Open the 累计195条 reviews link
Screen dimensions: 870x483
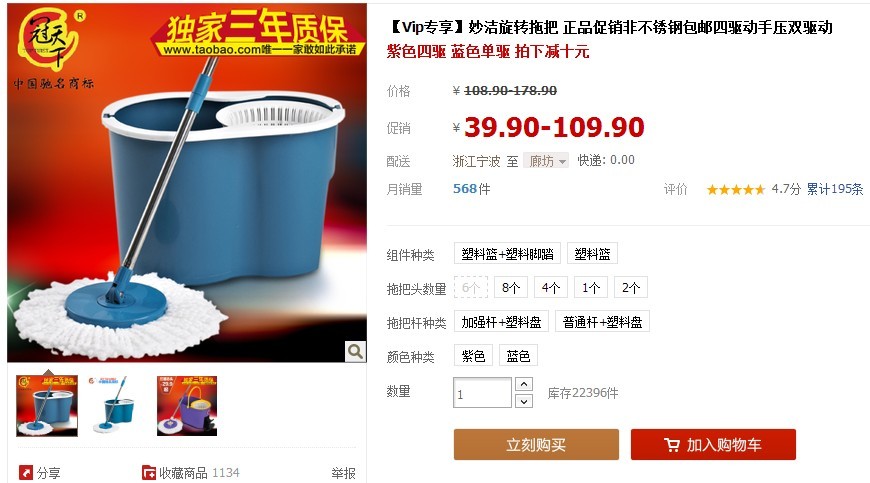[834, 189]
